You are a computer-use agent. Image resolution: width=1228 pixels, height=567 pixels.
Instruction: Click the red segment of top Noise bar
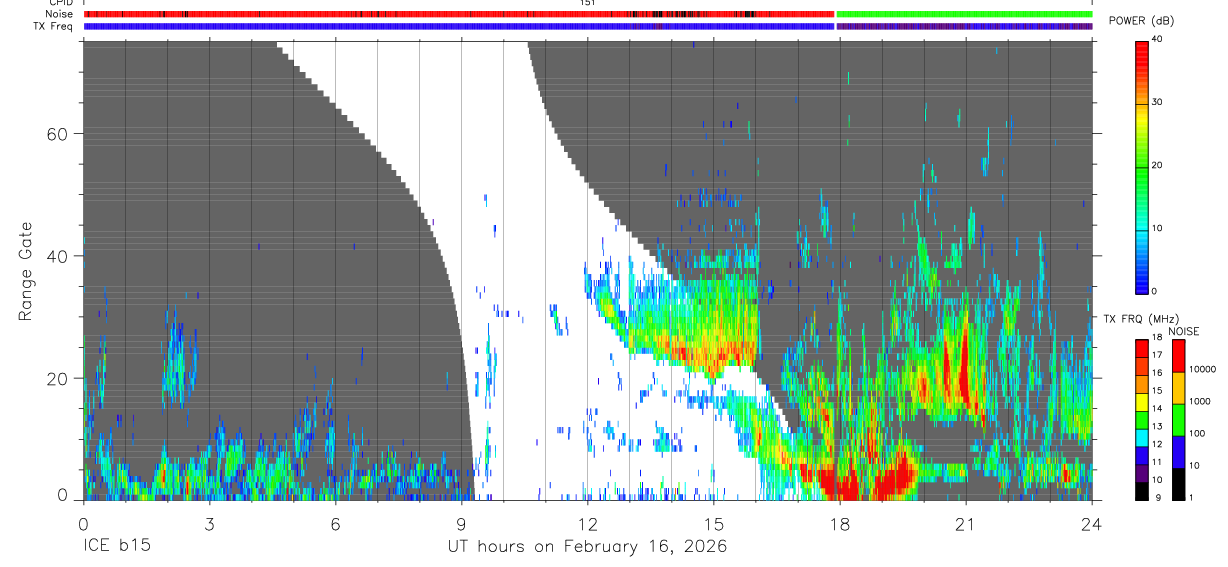click(459, 14)
